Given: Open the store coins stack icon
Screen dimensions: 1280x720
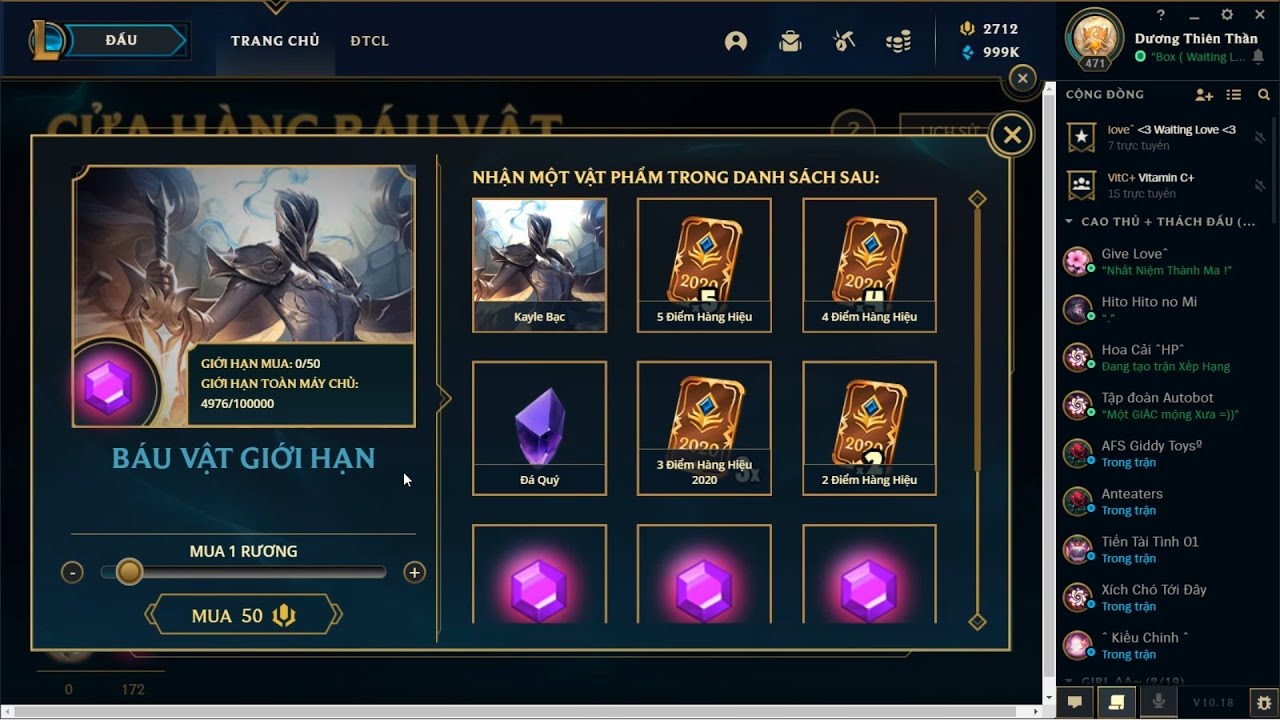Looking at the screenshot, I should (x=898, y=41).
